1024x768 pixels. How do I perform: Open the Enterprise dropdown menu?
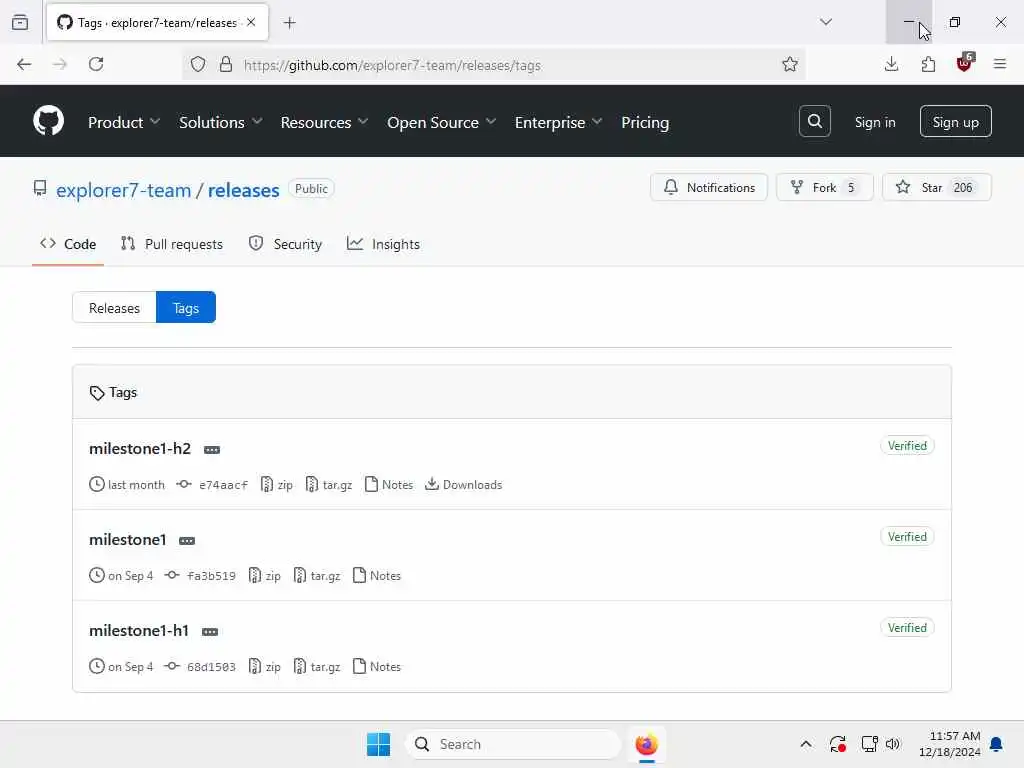[558, 122]
